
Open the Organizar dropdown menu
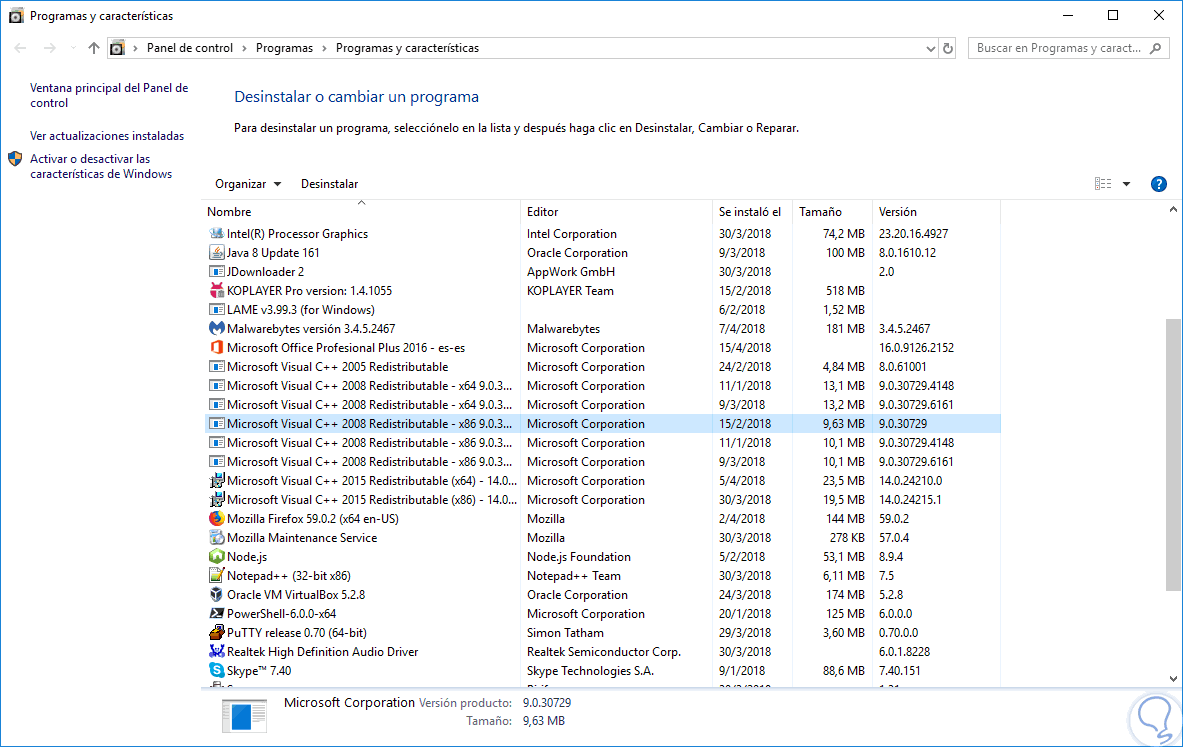click(248, 184)
